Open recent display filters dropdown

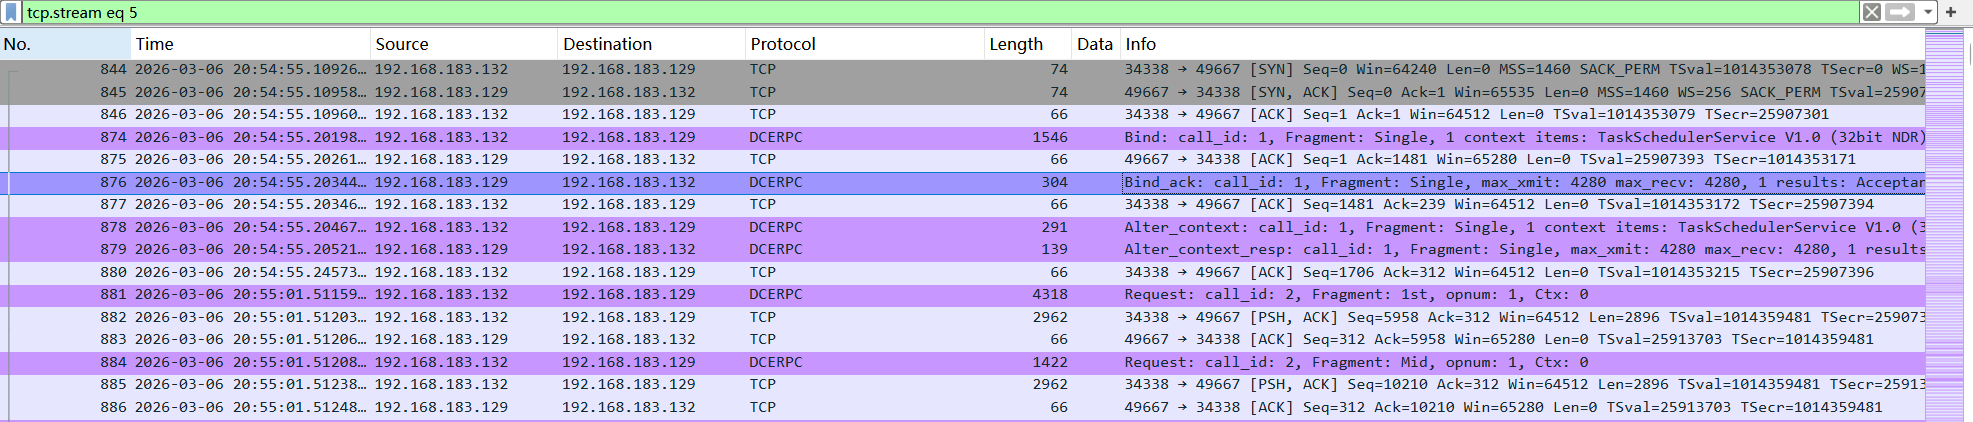point(1926,12)
